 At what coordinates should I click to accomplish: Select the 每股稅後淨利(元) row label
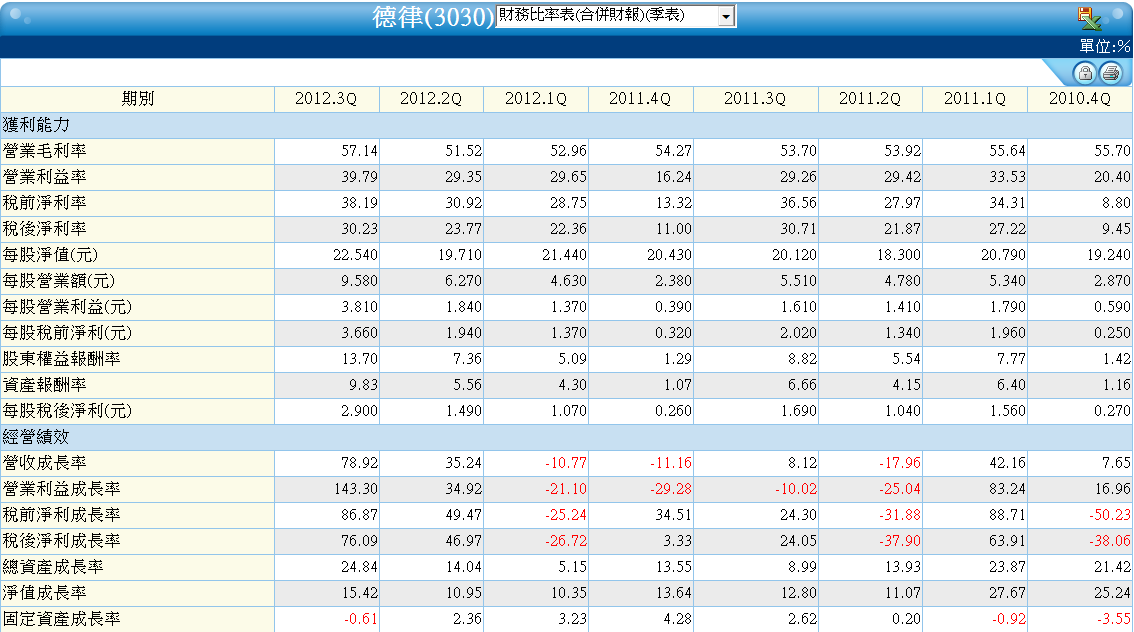(x=67, y=411)
